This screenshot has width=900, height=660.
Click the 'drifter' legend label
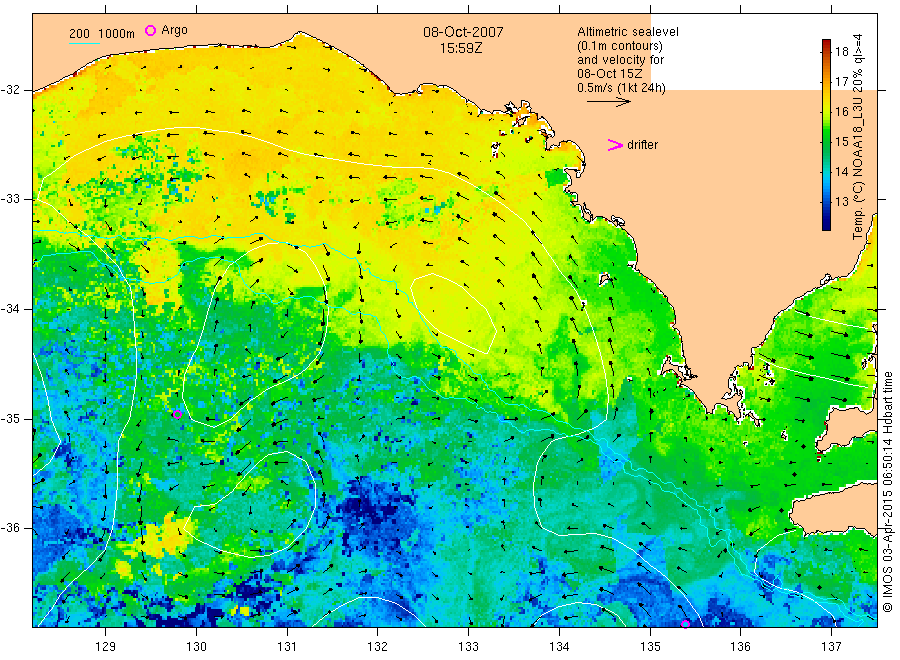tap(642, 145)
